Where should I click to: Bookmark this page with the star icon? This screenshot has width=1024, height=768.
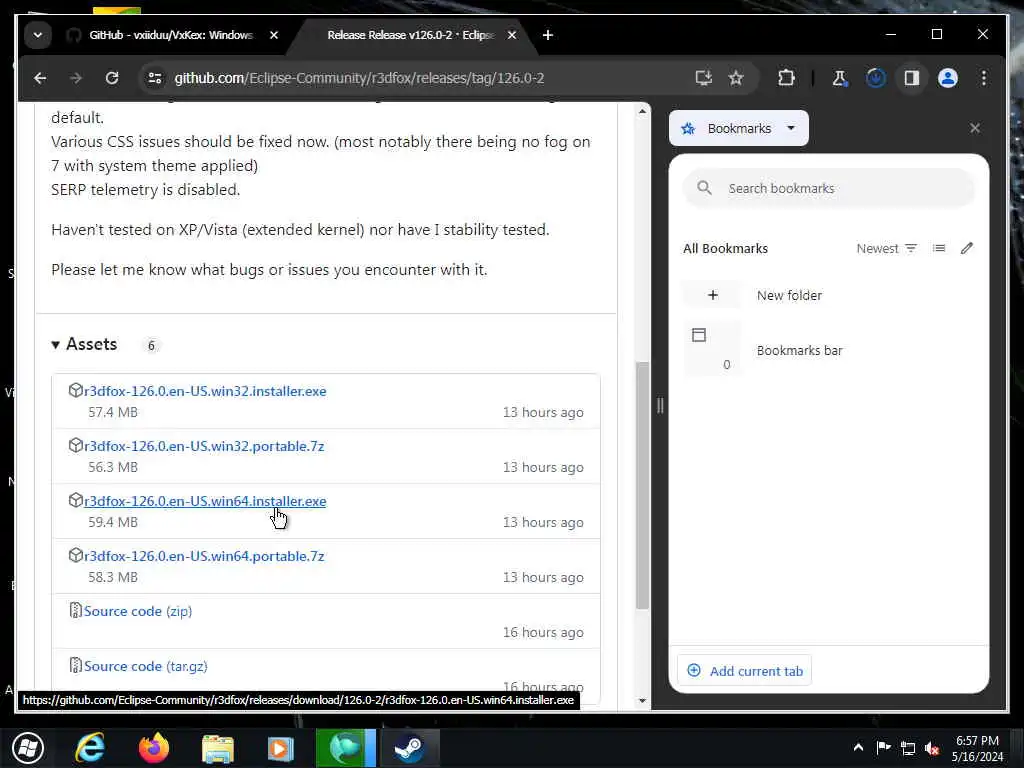coord(736,78)
